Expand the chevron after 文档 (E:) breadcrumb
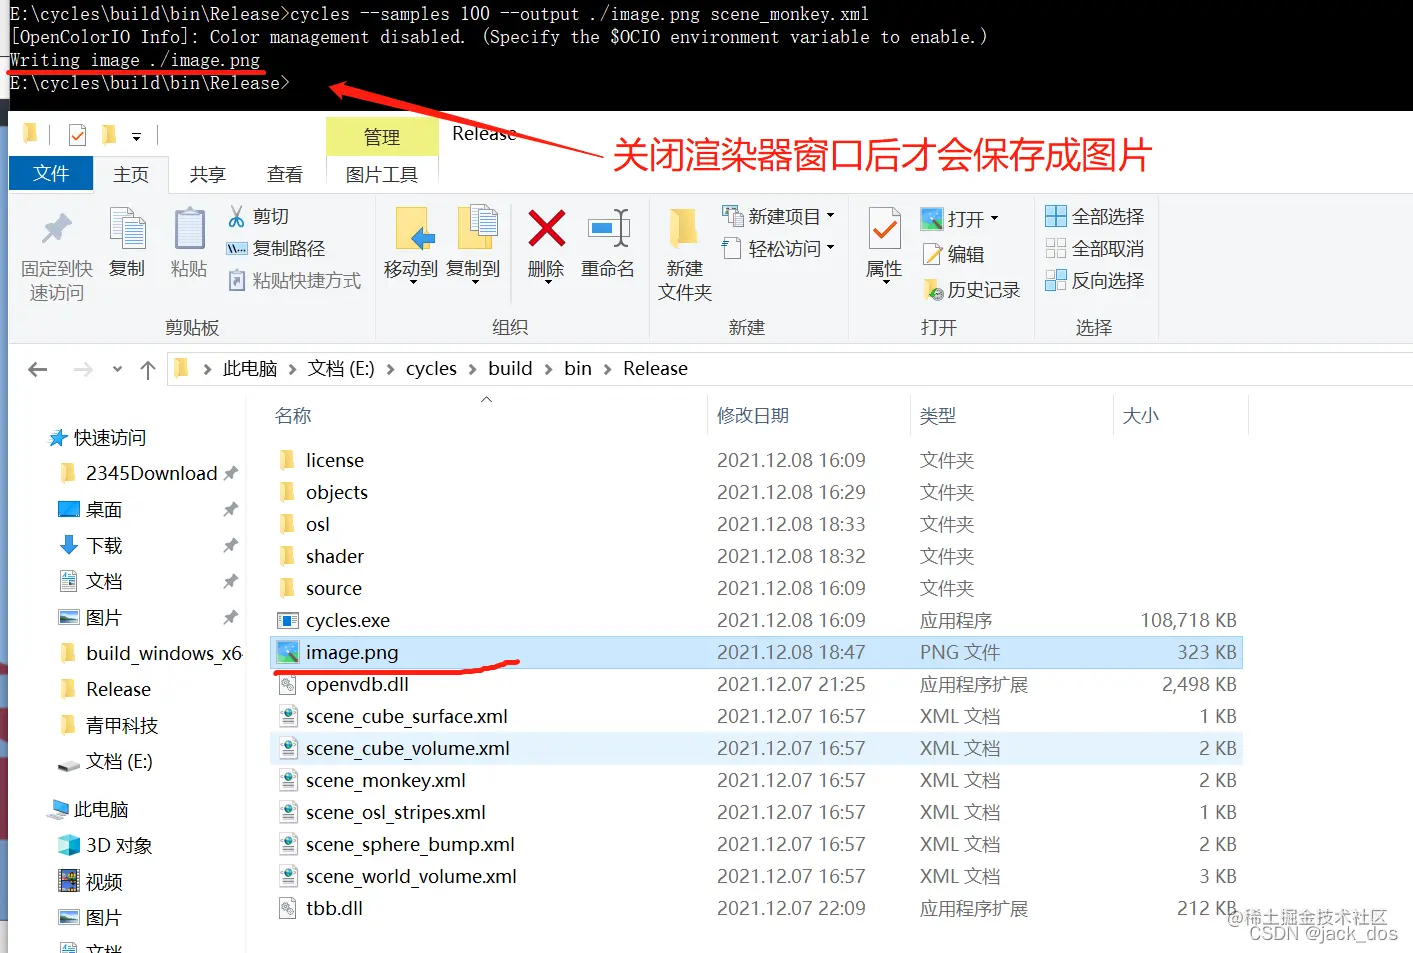Image resolution: width=1413 pixels, height=953 pixels. pyautogui.click(x=390, y=369)
